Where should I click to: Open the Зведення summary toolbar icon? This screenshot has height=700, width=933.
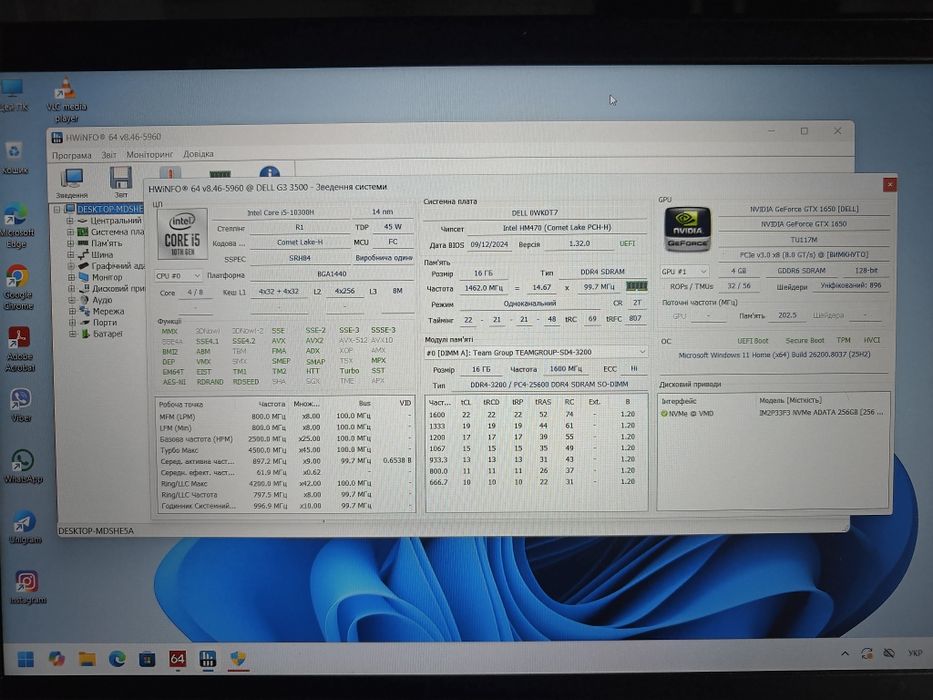point(73,183)
